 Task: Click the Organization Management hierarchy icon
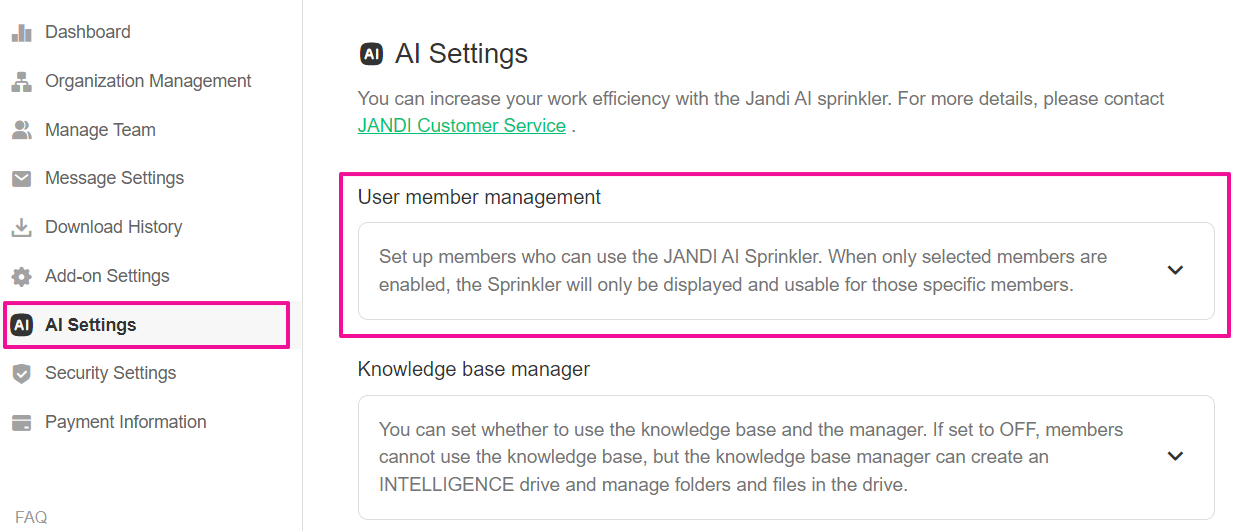tap(21, 82)
